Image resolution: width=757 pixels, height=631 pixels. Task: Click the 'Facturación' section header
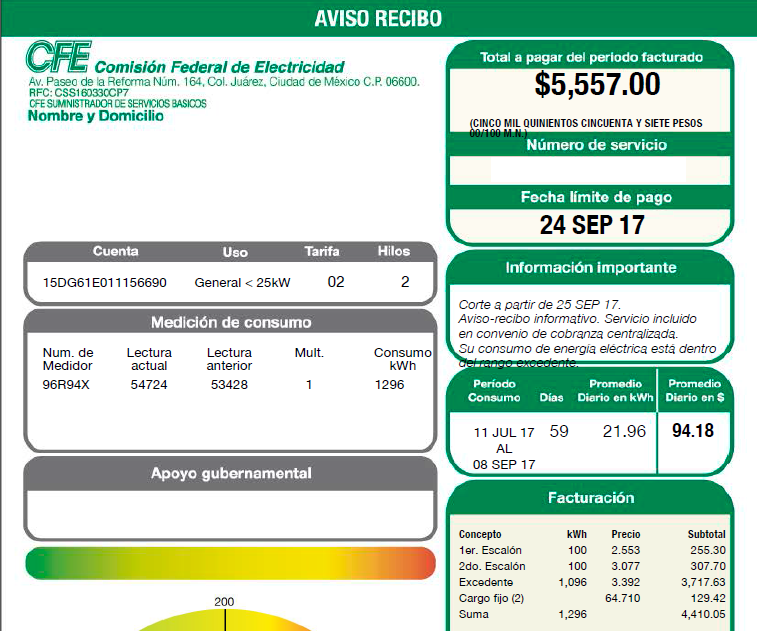pos(591,498)
